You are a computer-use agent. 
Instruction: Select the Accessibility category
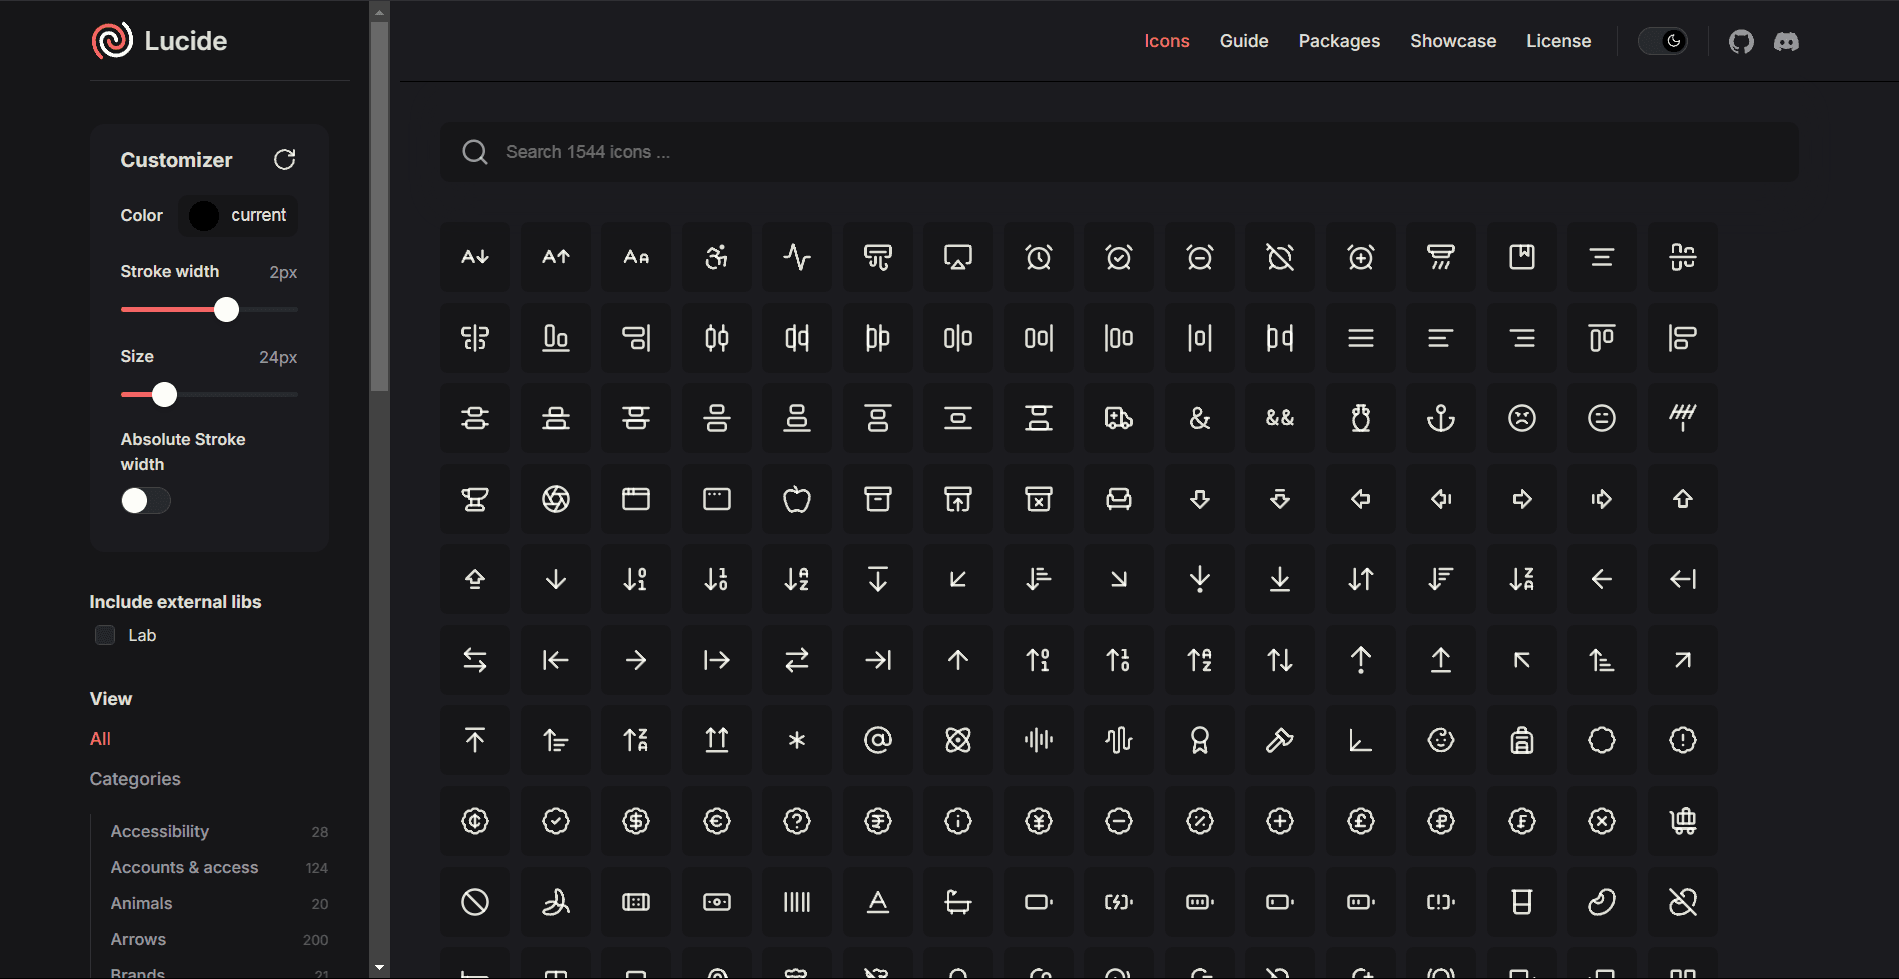coord(159,831)
